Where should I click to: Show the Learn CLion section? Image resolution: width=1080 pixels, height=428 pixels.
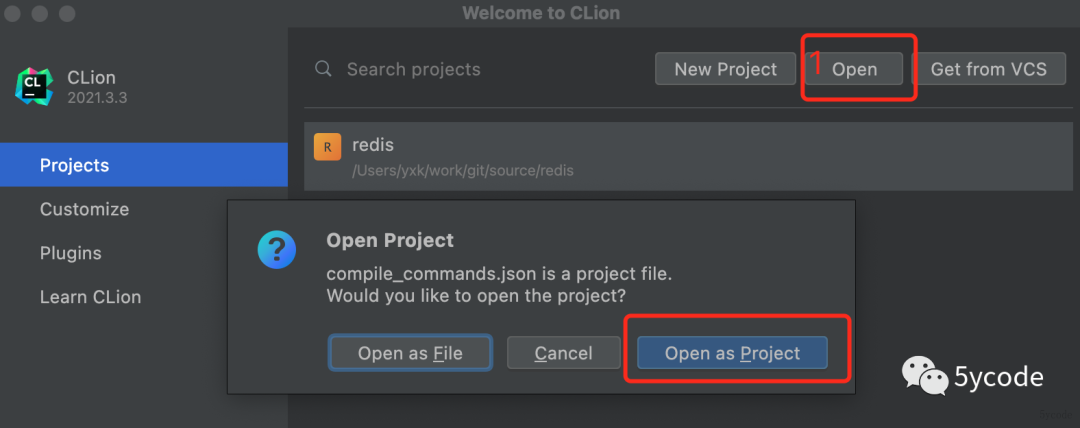(x=90, y=297)
